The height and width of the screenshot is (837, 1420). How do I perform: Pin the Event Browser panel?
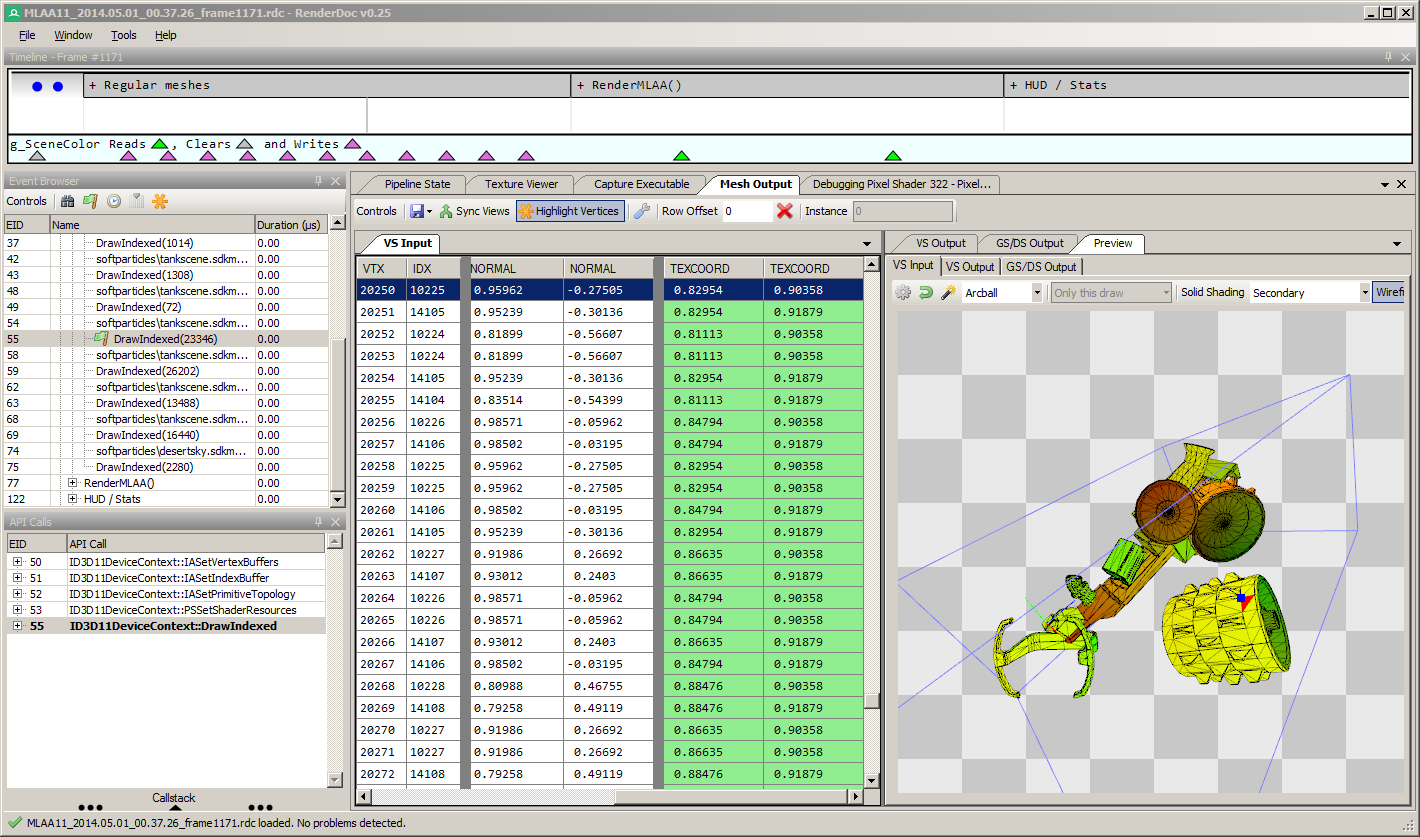point(319,181)
